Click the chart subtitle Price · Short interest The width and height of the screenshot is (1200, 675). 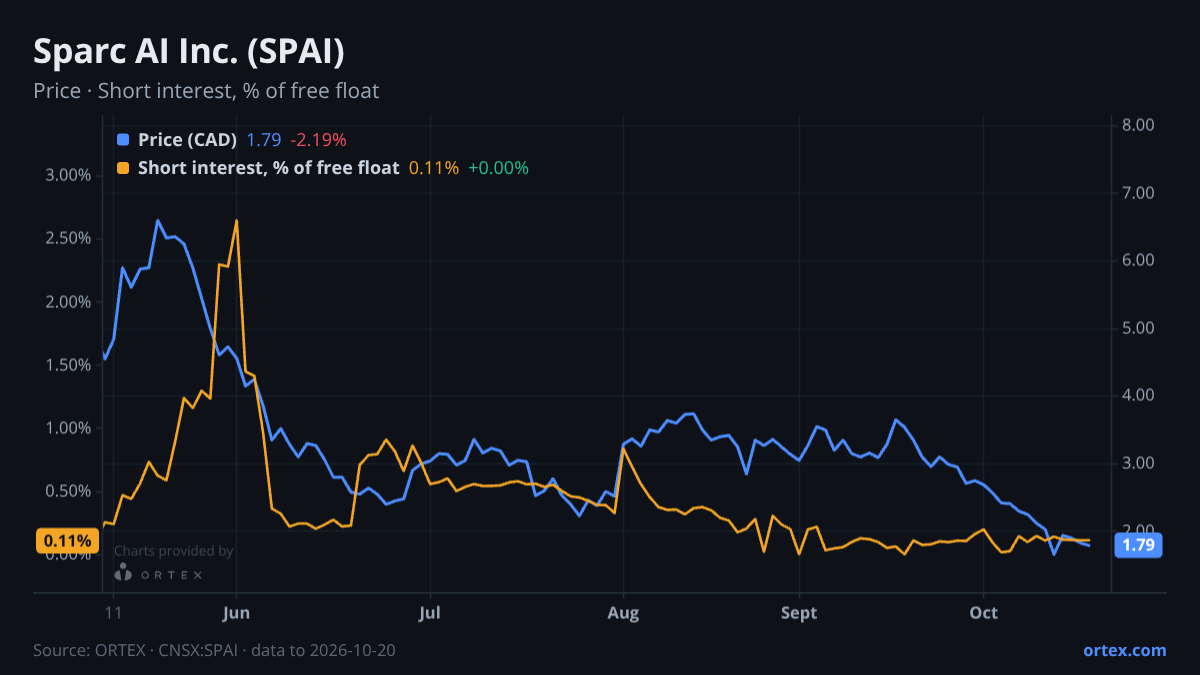pyautogui.click(x=206, y=91)
